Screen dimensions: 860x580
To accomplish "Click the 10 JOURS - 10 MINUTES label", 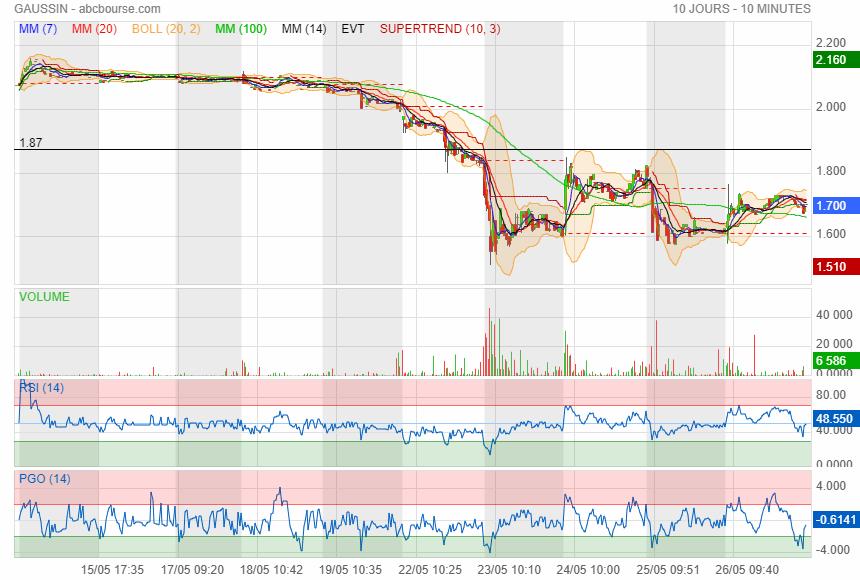I will pyautogui.click(x=742, y=9).
